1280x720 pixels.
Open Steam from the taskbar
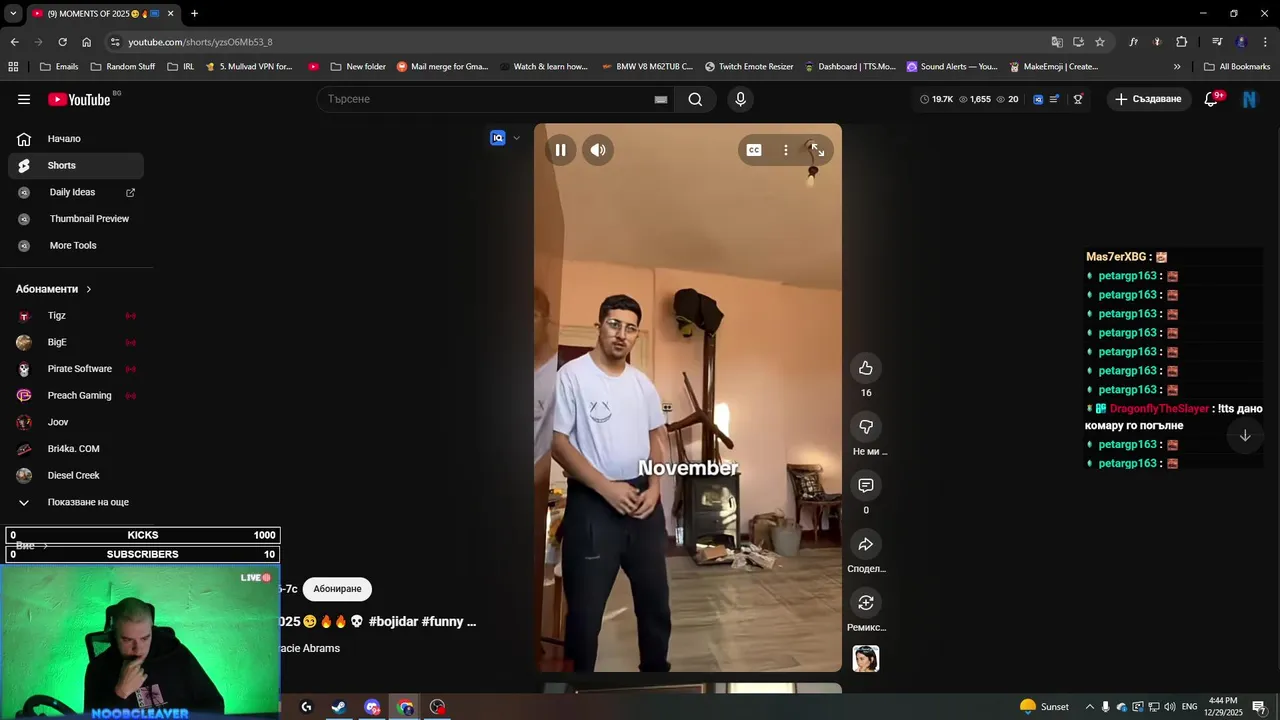(339, 707)
